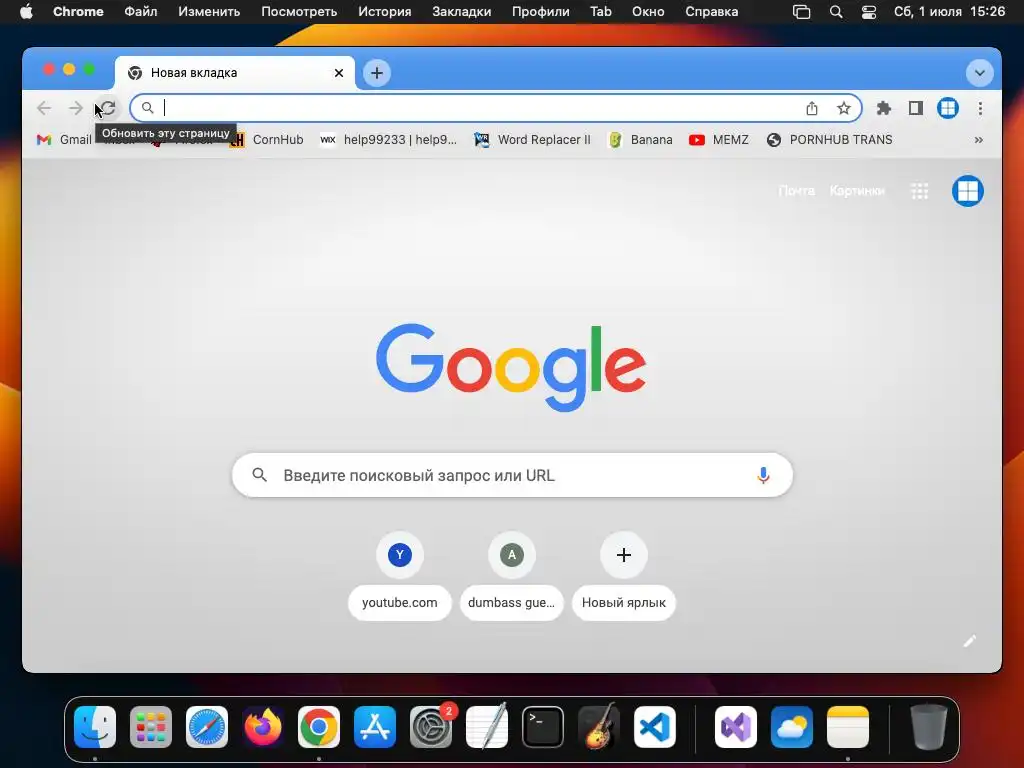Launch Visual Studio Code from the Dock
The height and width of the screenshot is (768, 1024).
click(x=655, y=727)
